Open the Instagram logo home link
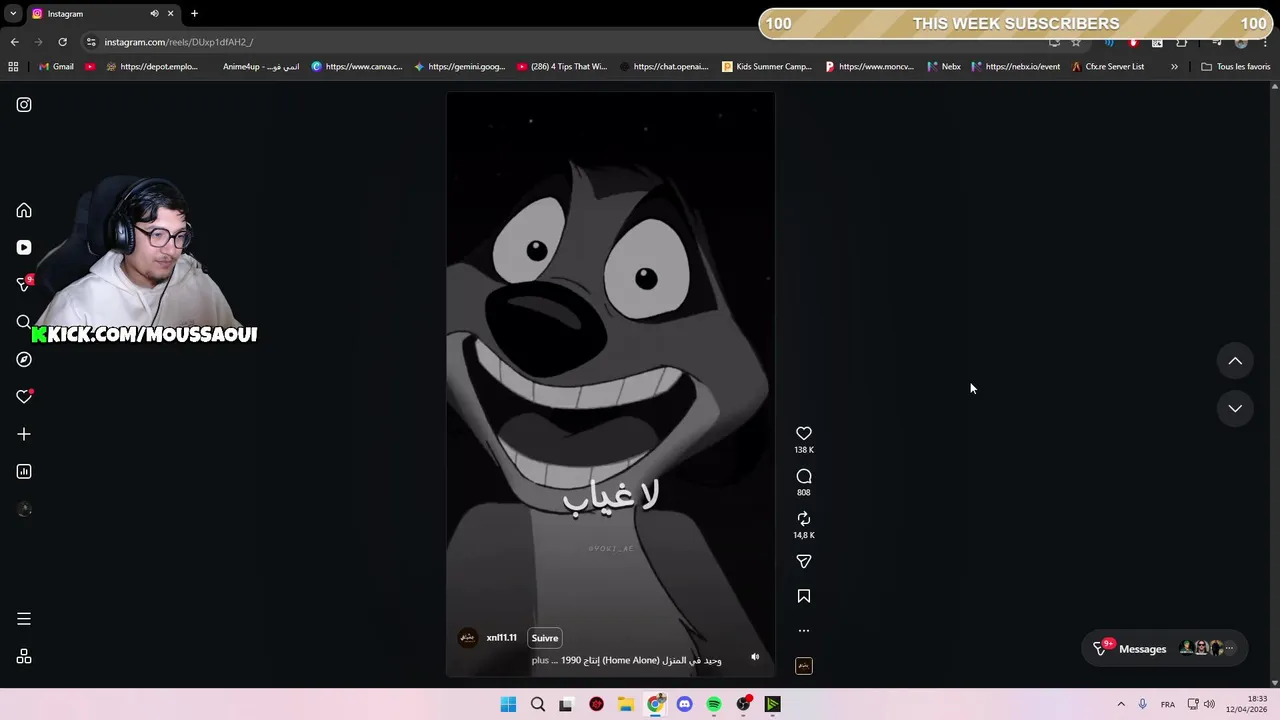 coord(24,105)
